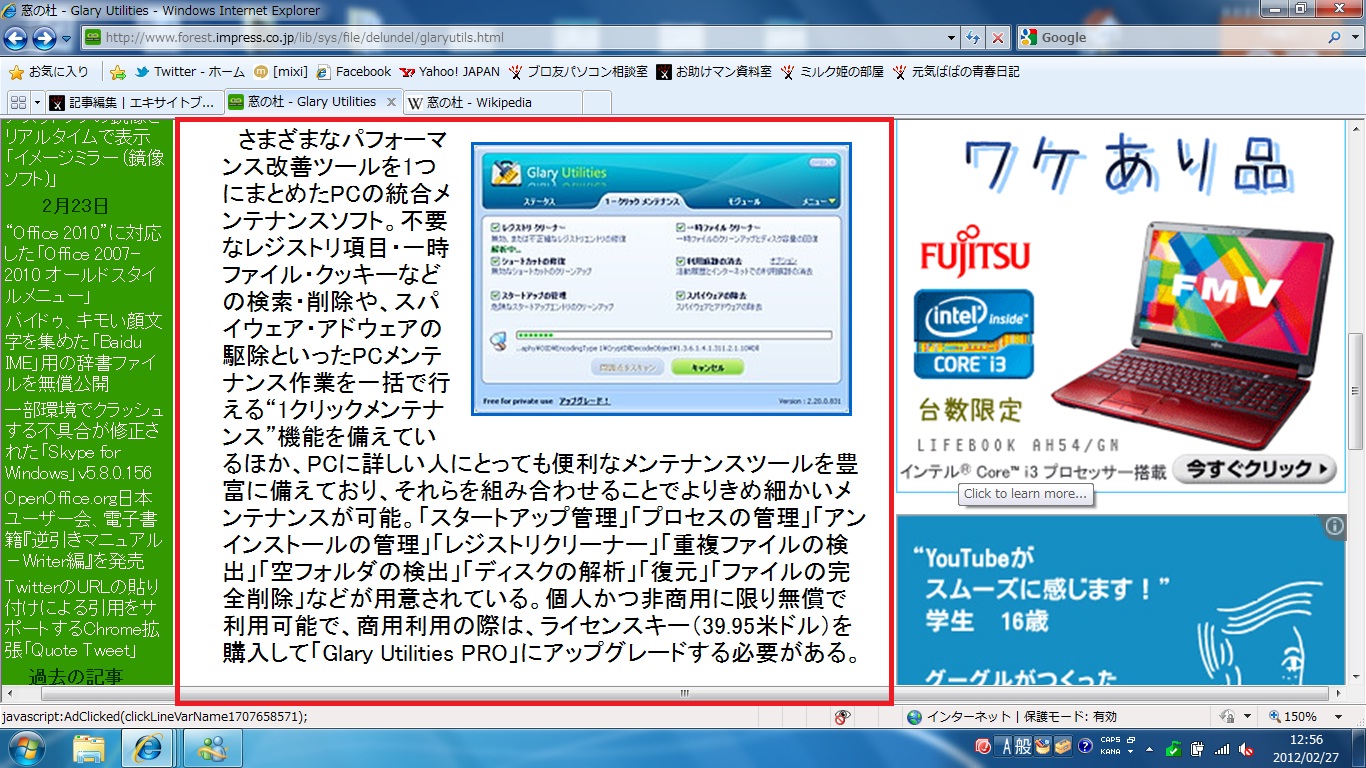Click the ad info icon on YouTube banner
1366x768 pixels.
tap(1334, 527)
